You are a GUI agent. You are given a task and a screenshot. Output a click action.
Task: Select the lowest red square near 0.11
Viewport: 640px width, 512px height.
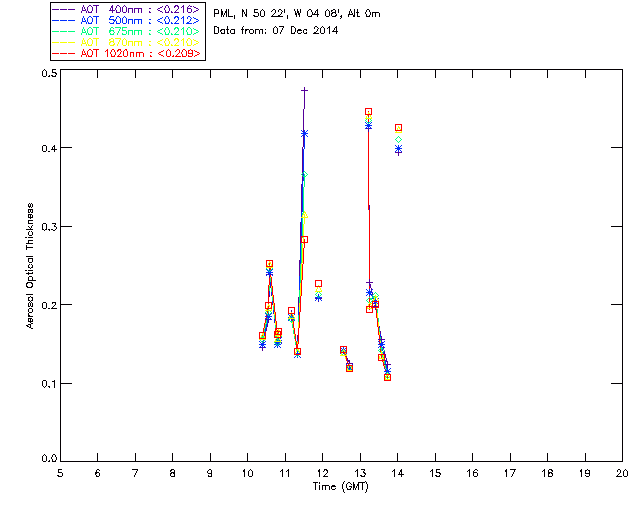[387, 377]
